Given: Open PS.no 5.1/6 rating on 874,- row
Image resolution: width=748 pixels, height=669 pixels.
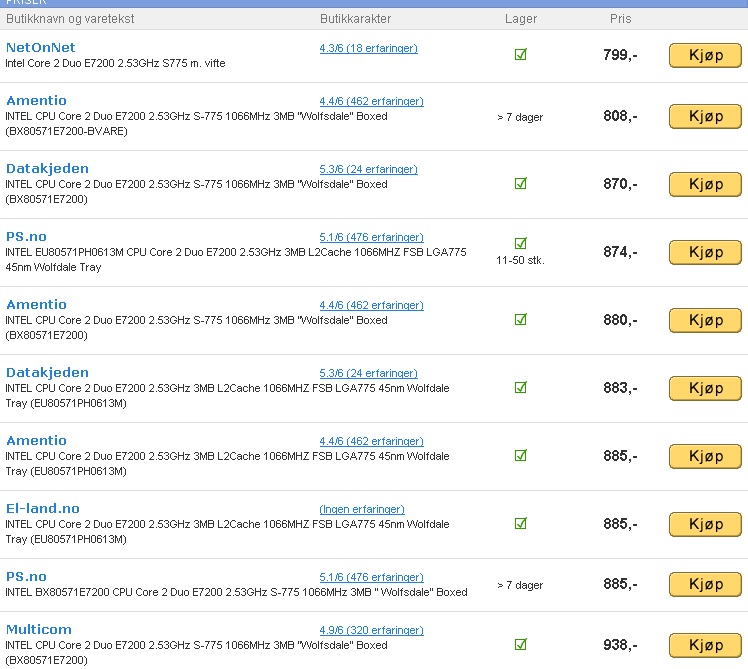Looking at the screenshot, I should click(x=371, y=237).
